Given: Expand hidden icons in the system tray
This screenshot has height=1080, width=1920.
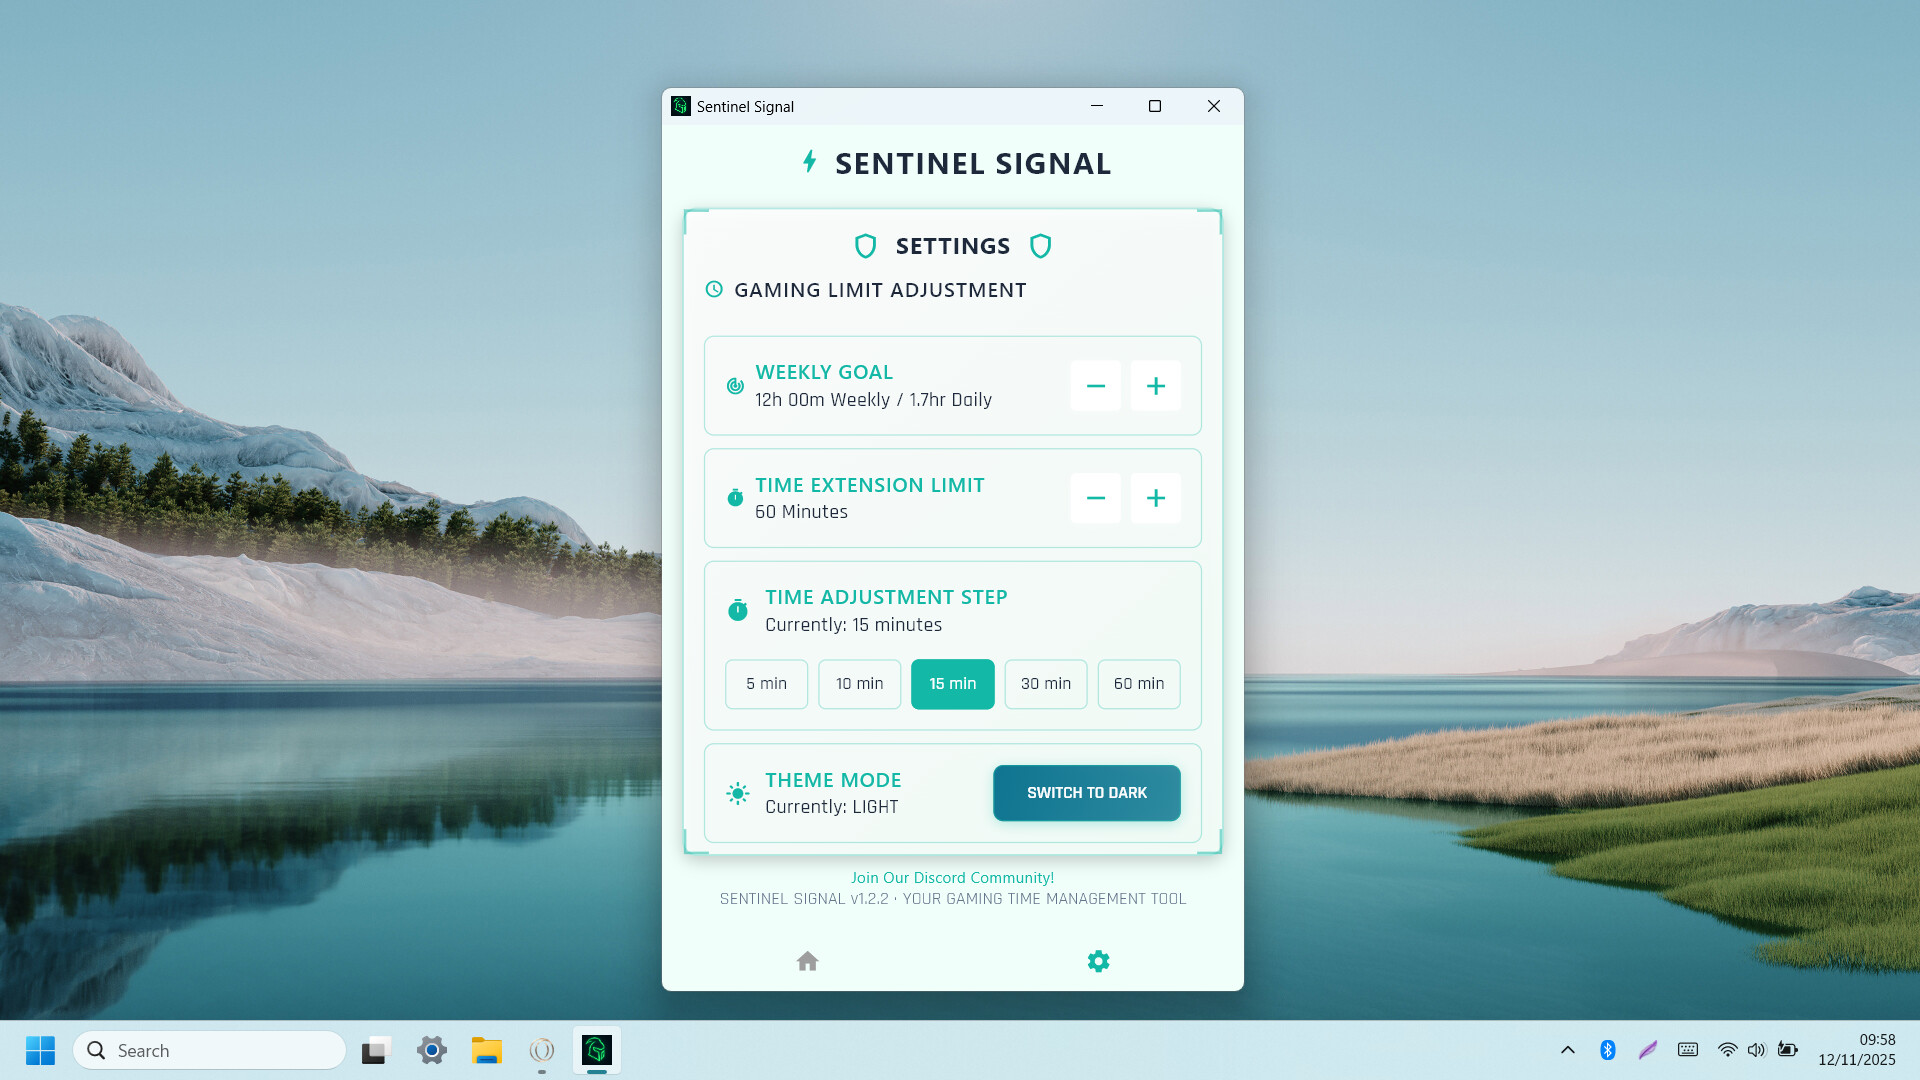Looking at the screenshot, I should pos(1568,1050).
